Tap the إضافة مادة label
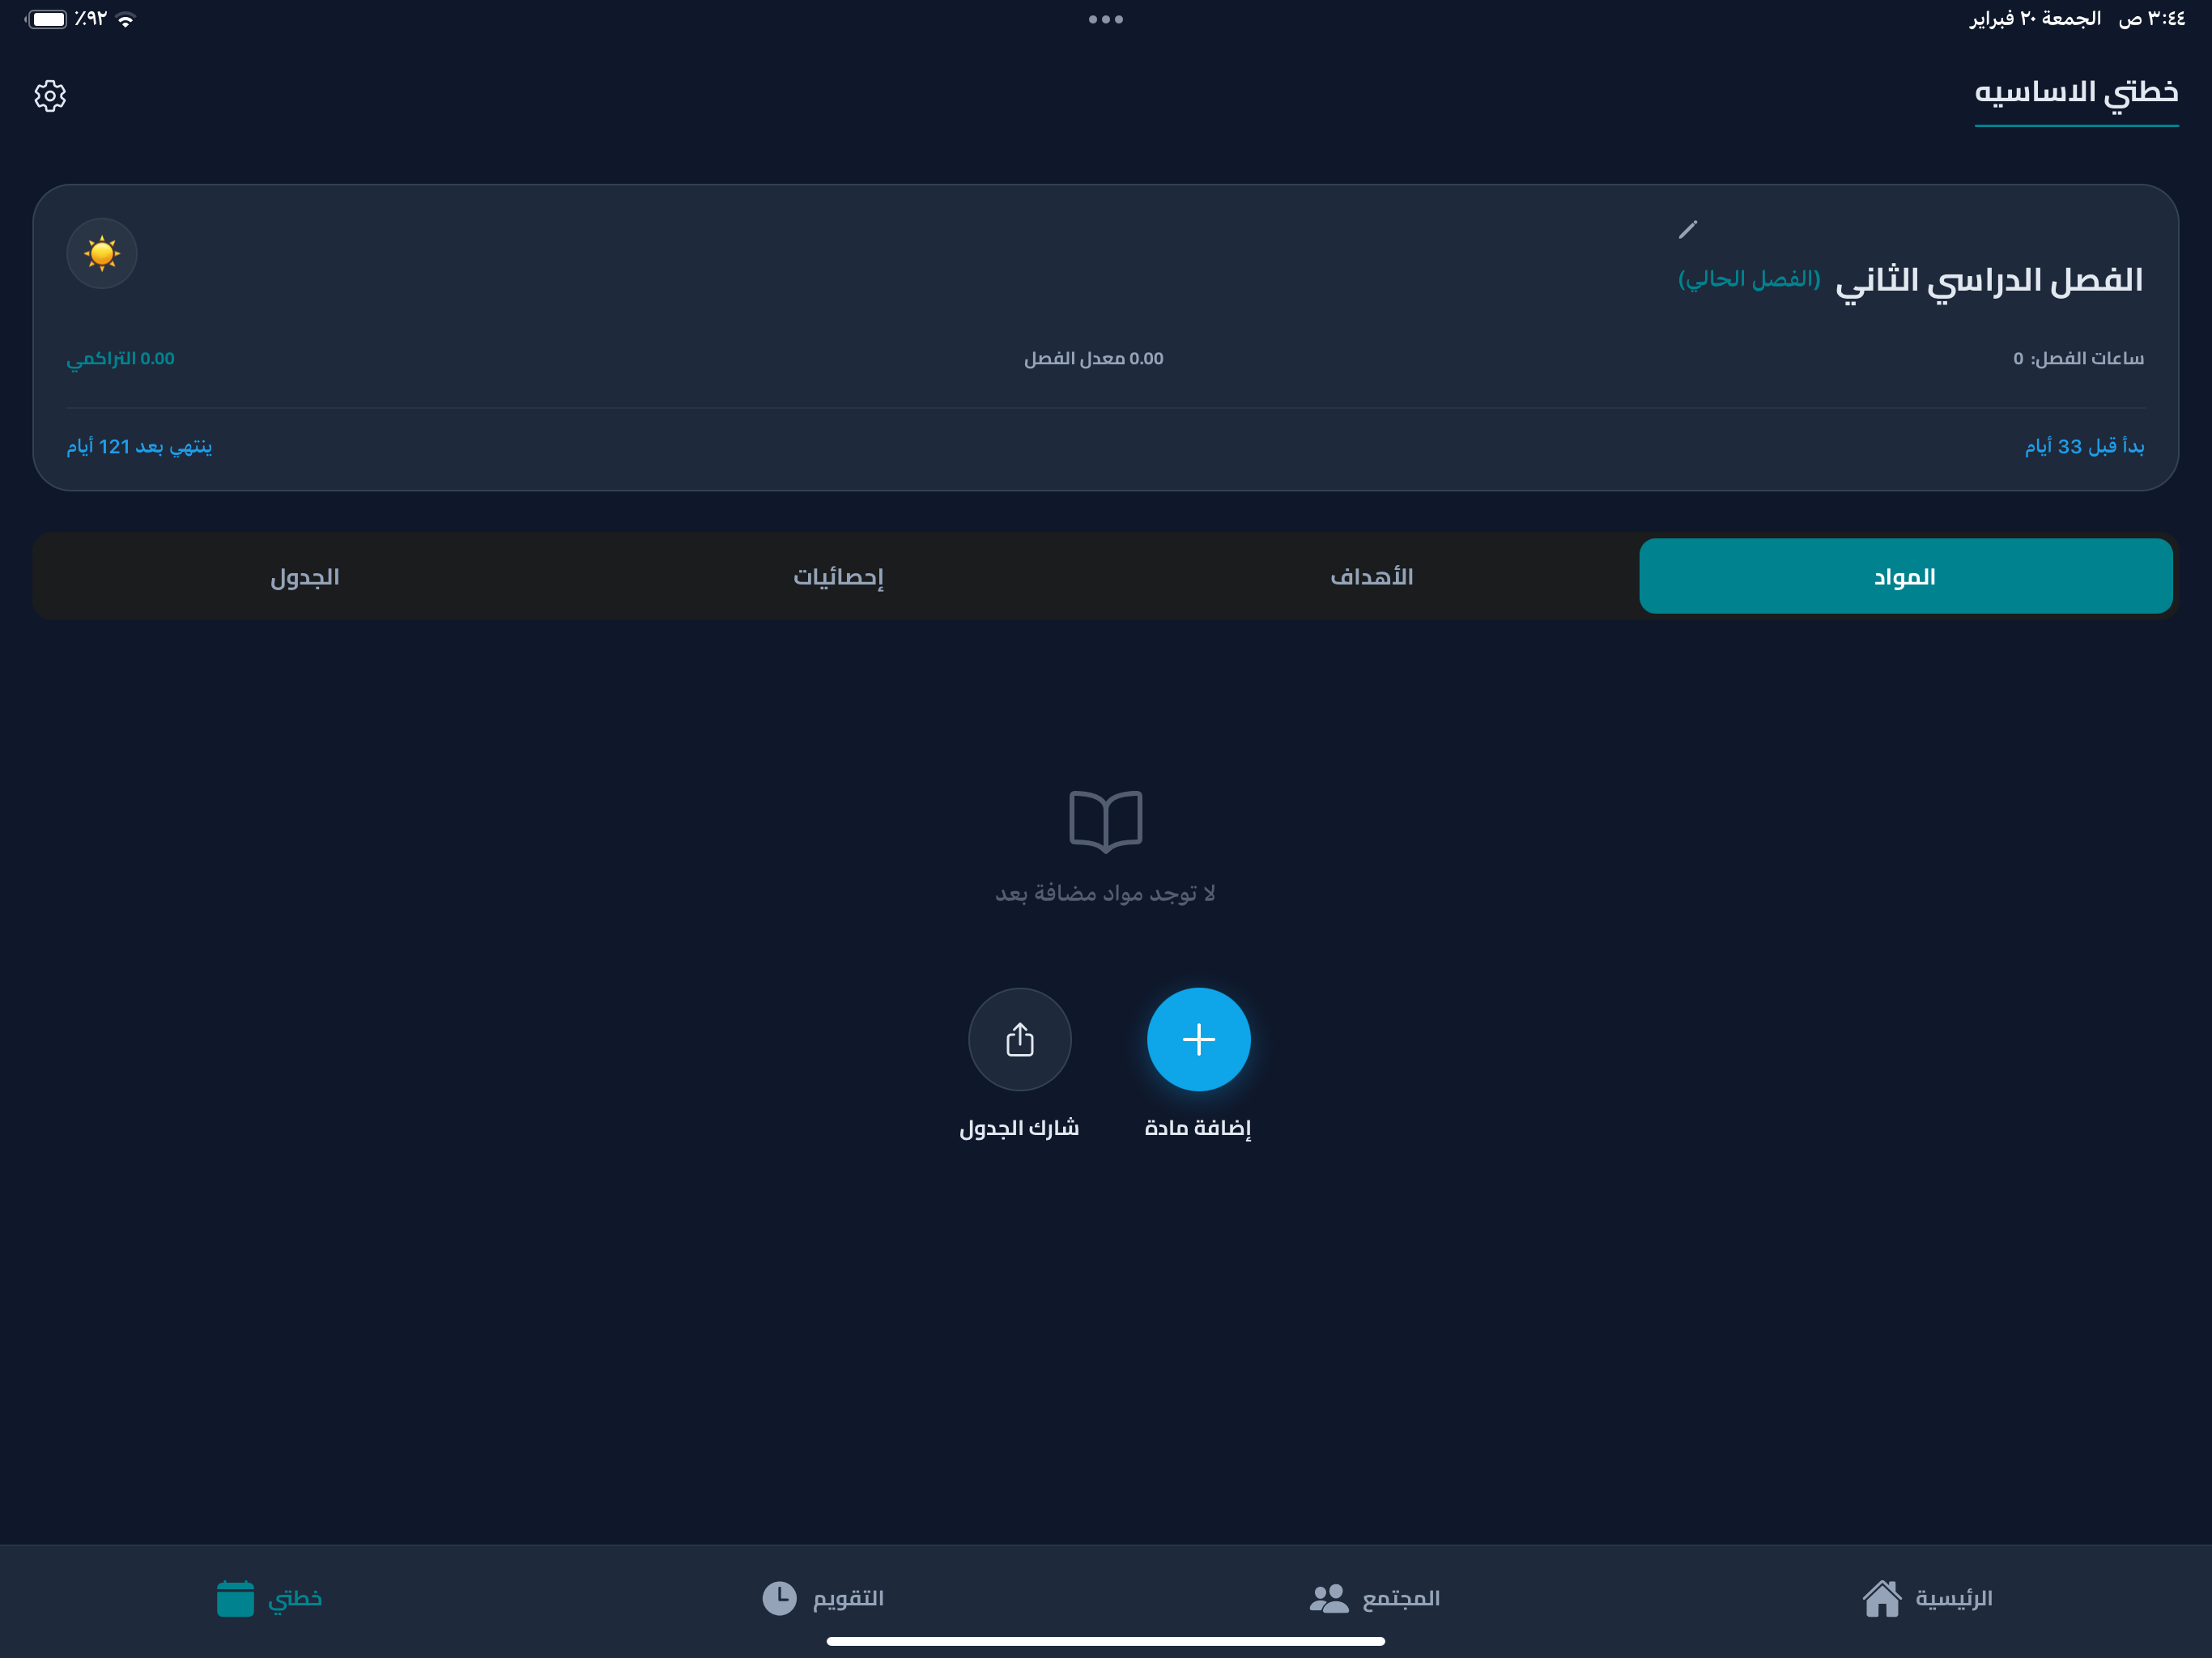This screenshot has height=1658, width=2212. pos(1198,1128)
